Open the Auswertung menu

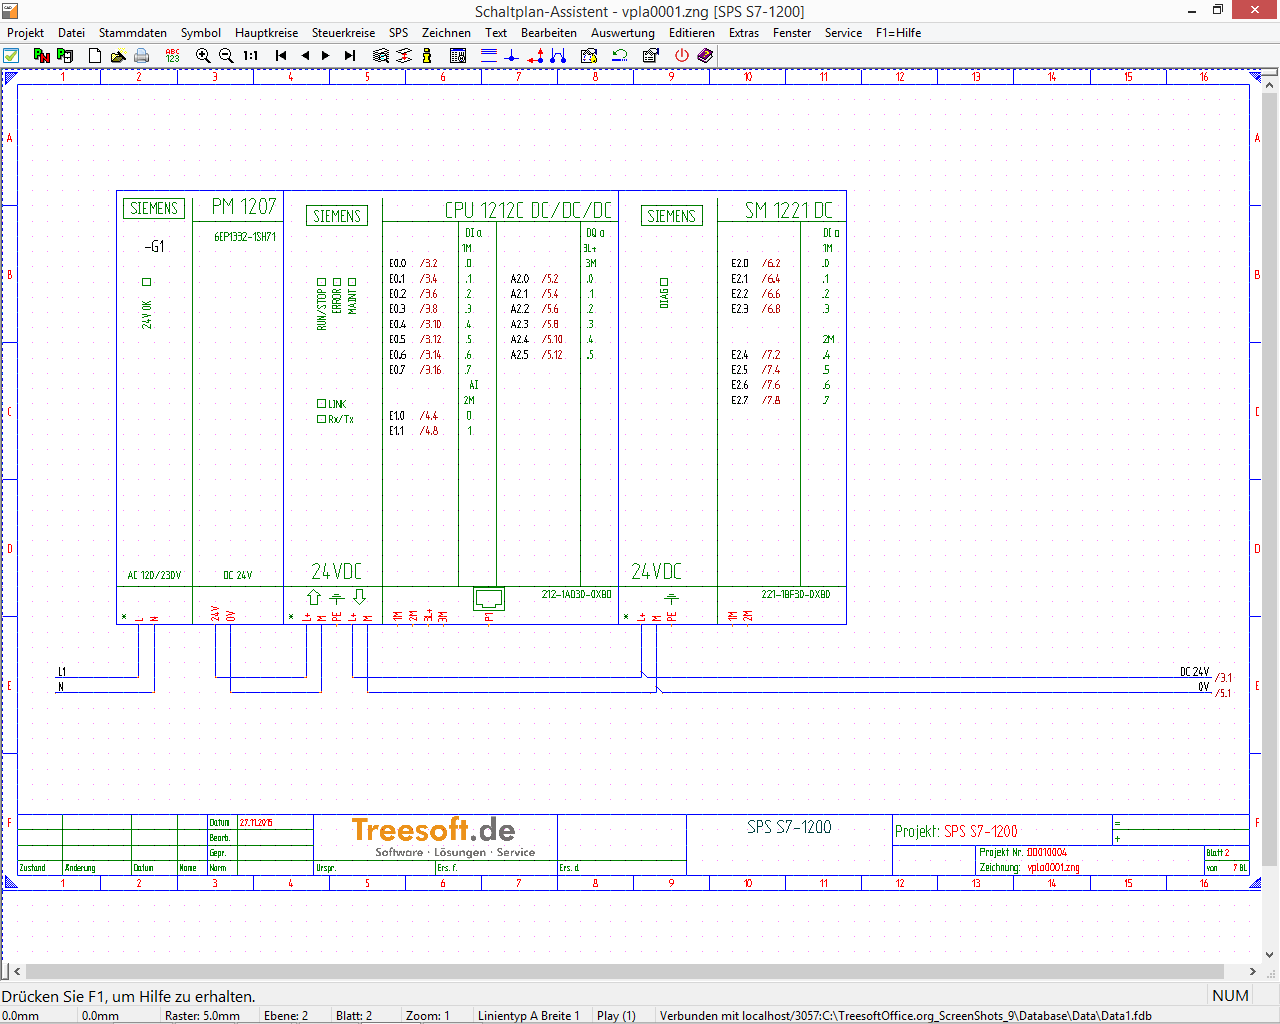pos(622,33)
